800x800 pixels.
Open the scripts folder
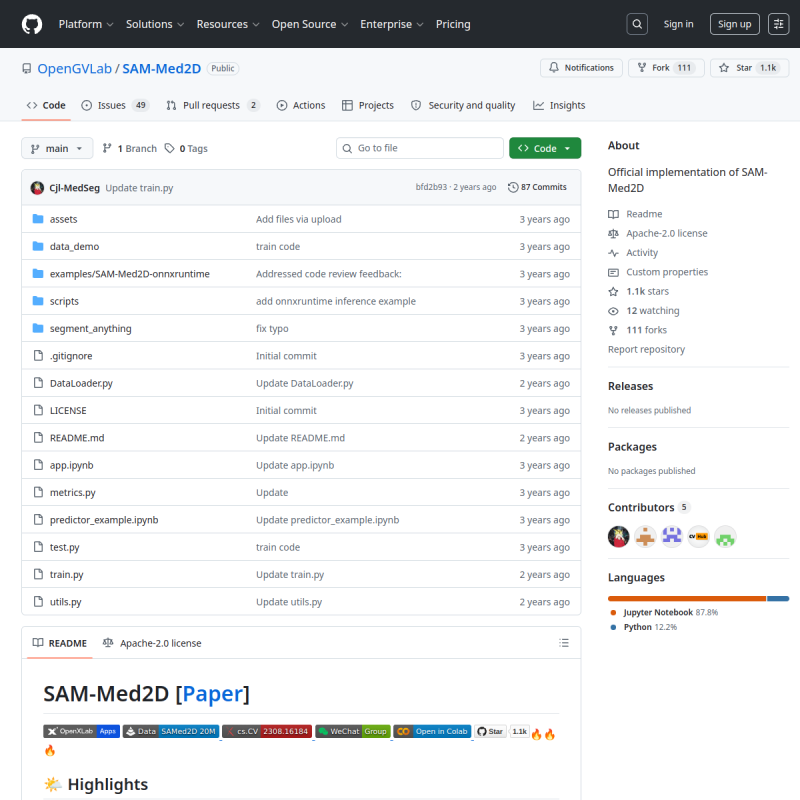click(x=64, y=301)
